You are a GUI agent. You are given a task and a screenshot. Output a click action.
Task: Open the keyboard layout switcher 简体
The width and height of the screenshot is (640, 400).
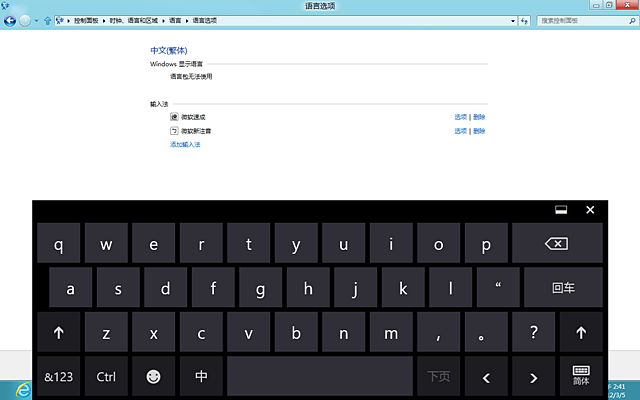581,376
